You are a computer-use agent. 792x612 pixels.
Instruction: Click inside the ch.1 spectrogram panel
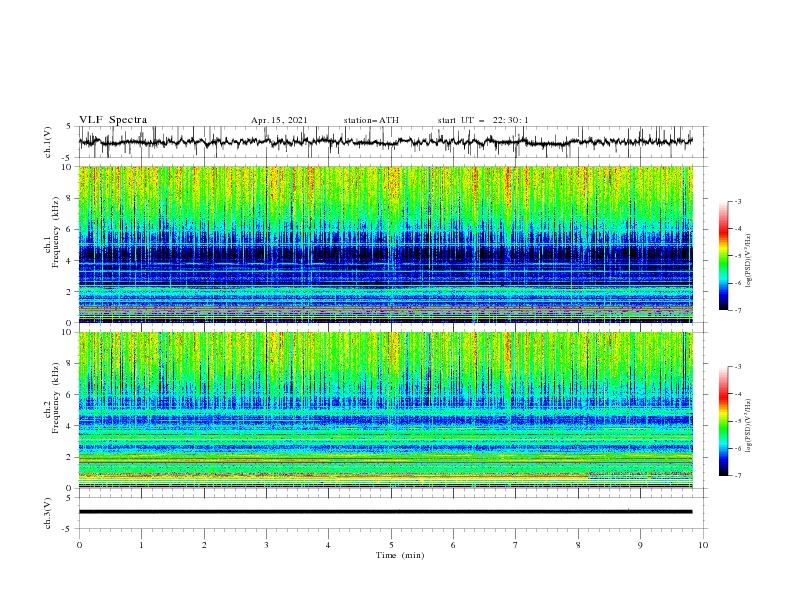[386, 244]
